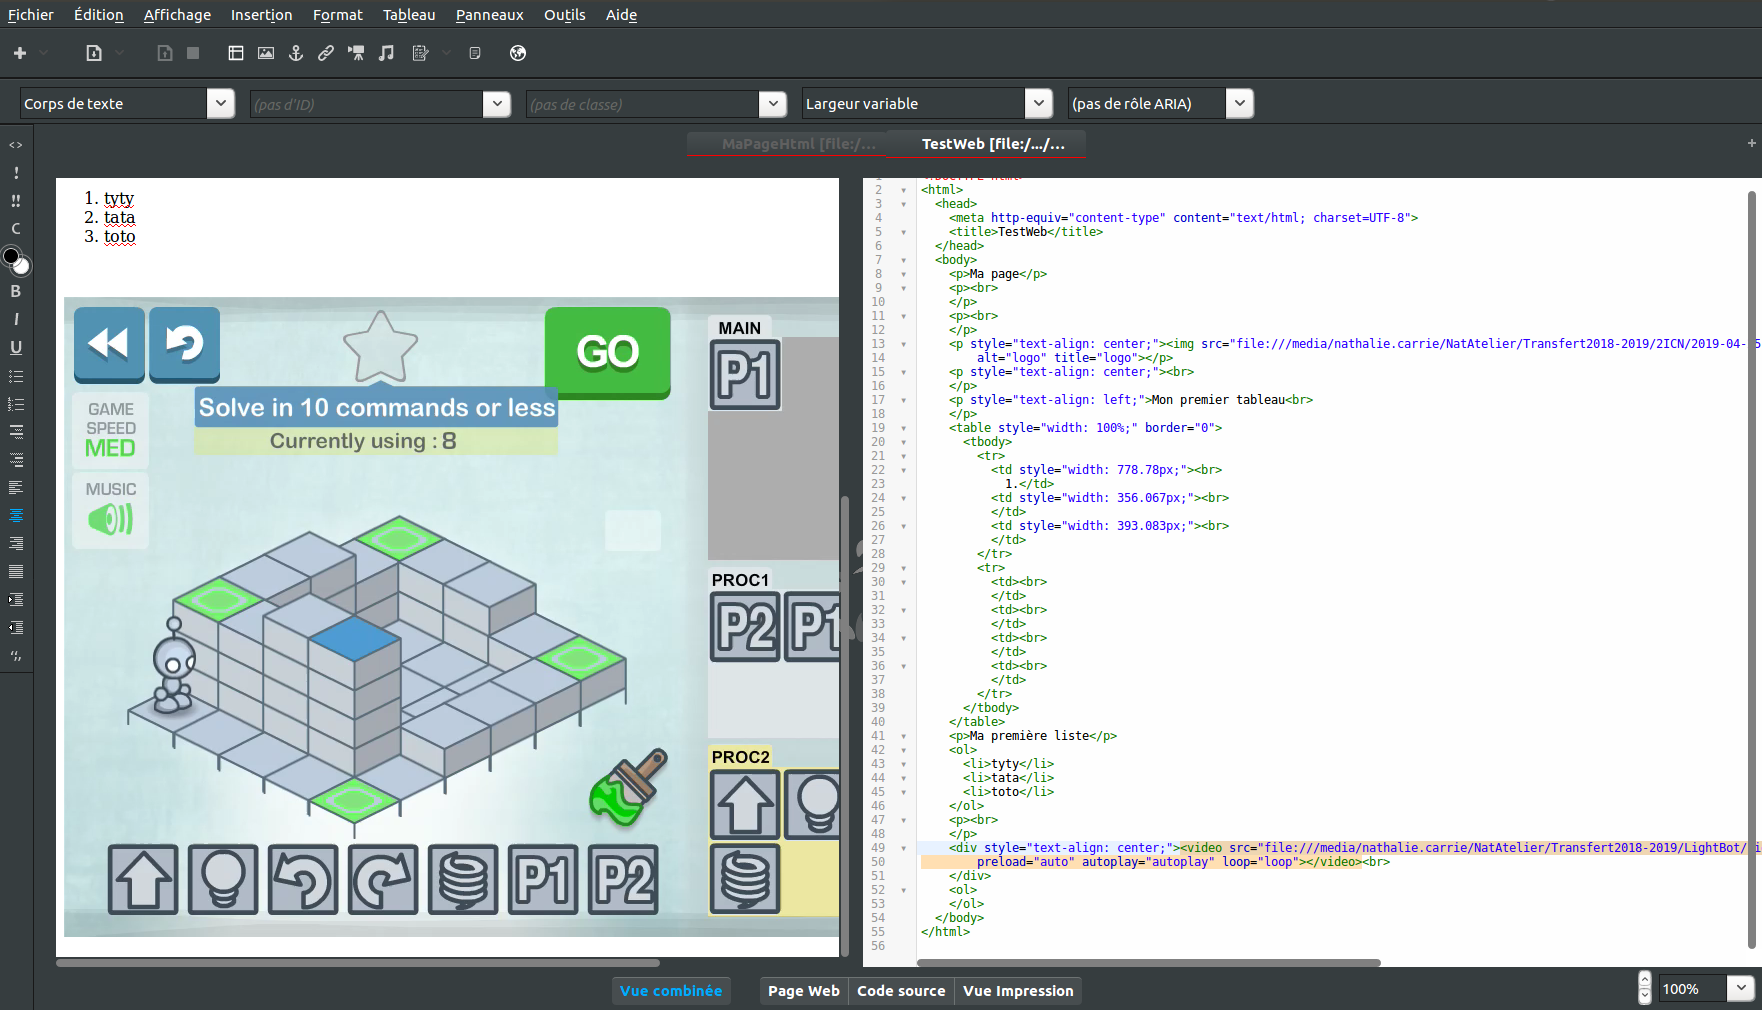Toggle italic formatting in the sidebar
Screen dimensions: 1762x1010
15,319
